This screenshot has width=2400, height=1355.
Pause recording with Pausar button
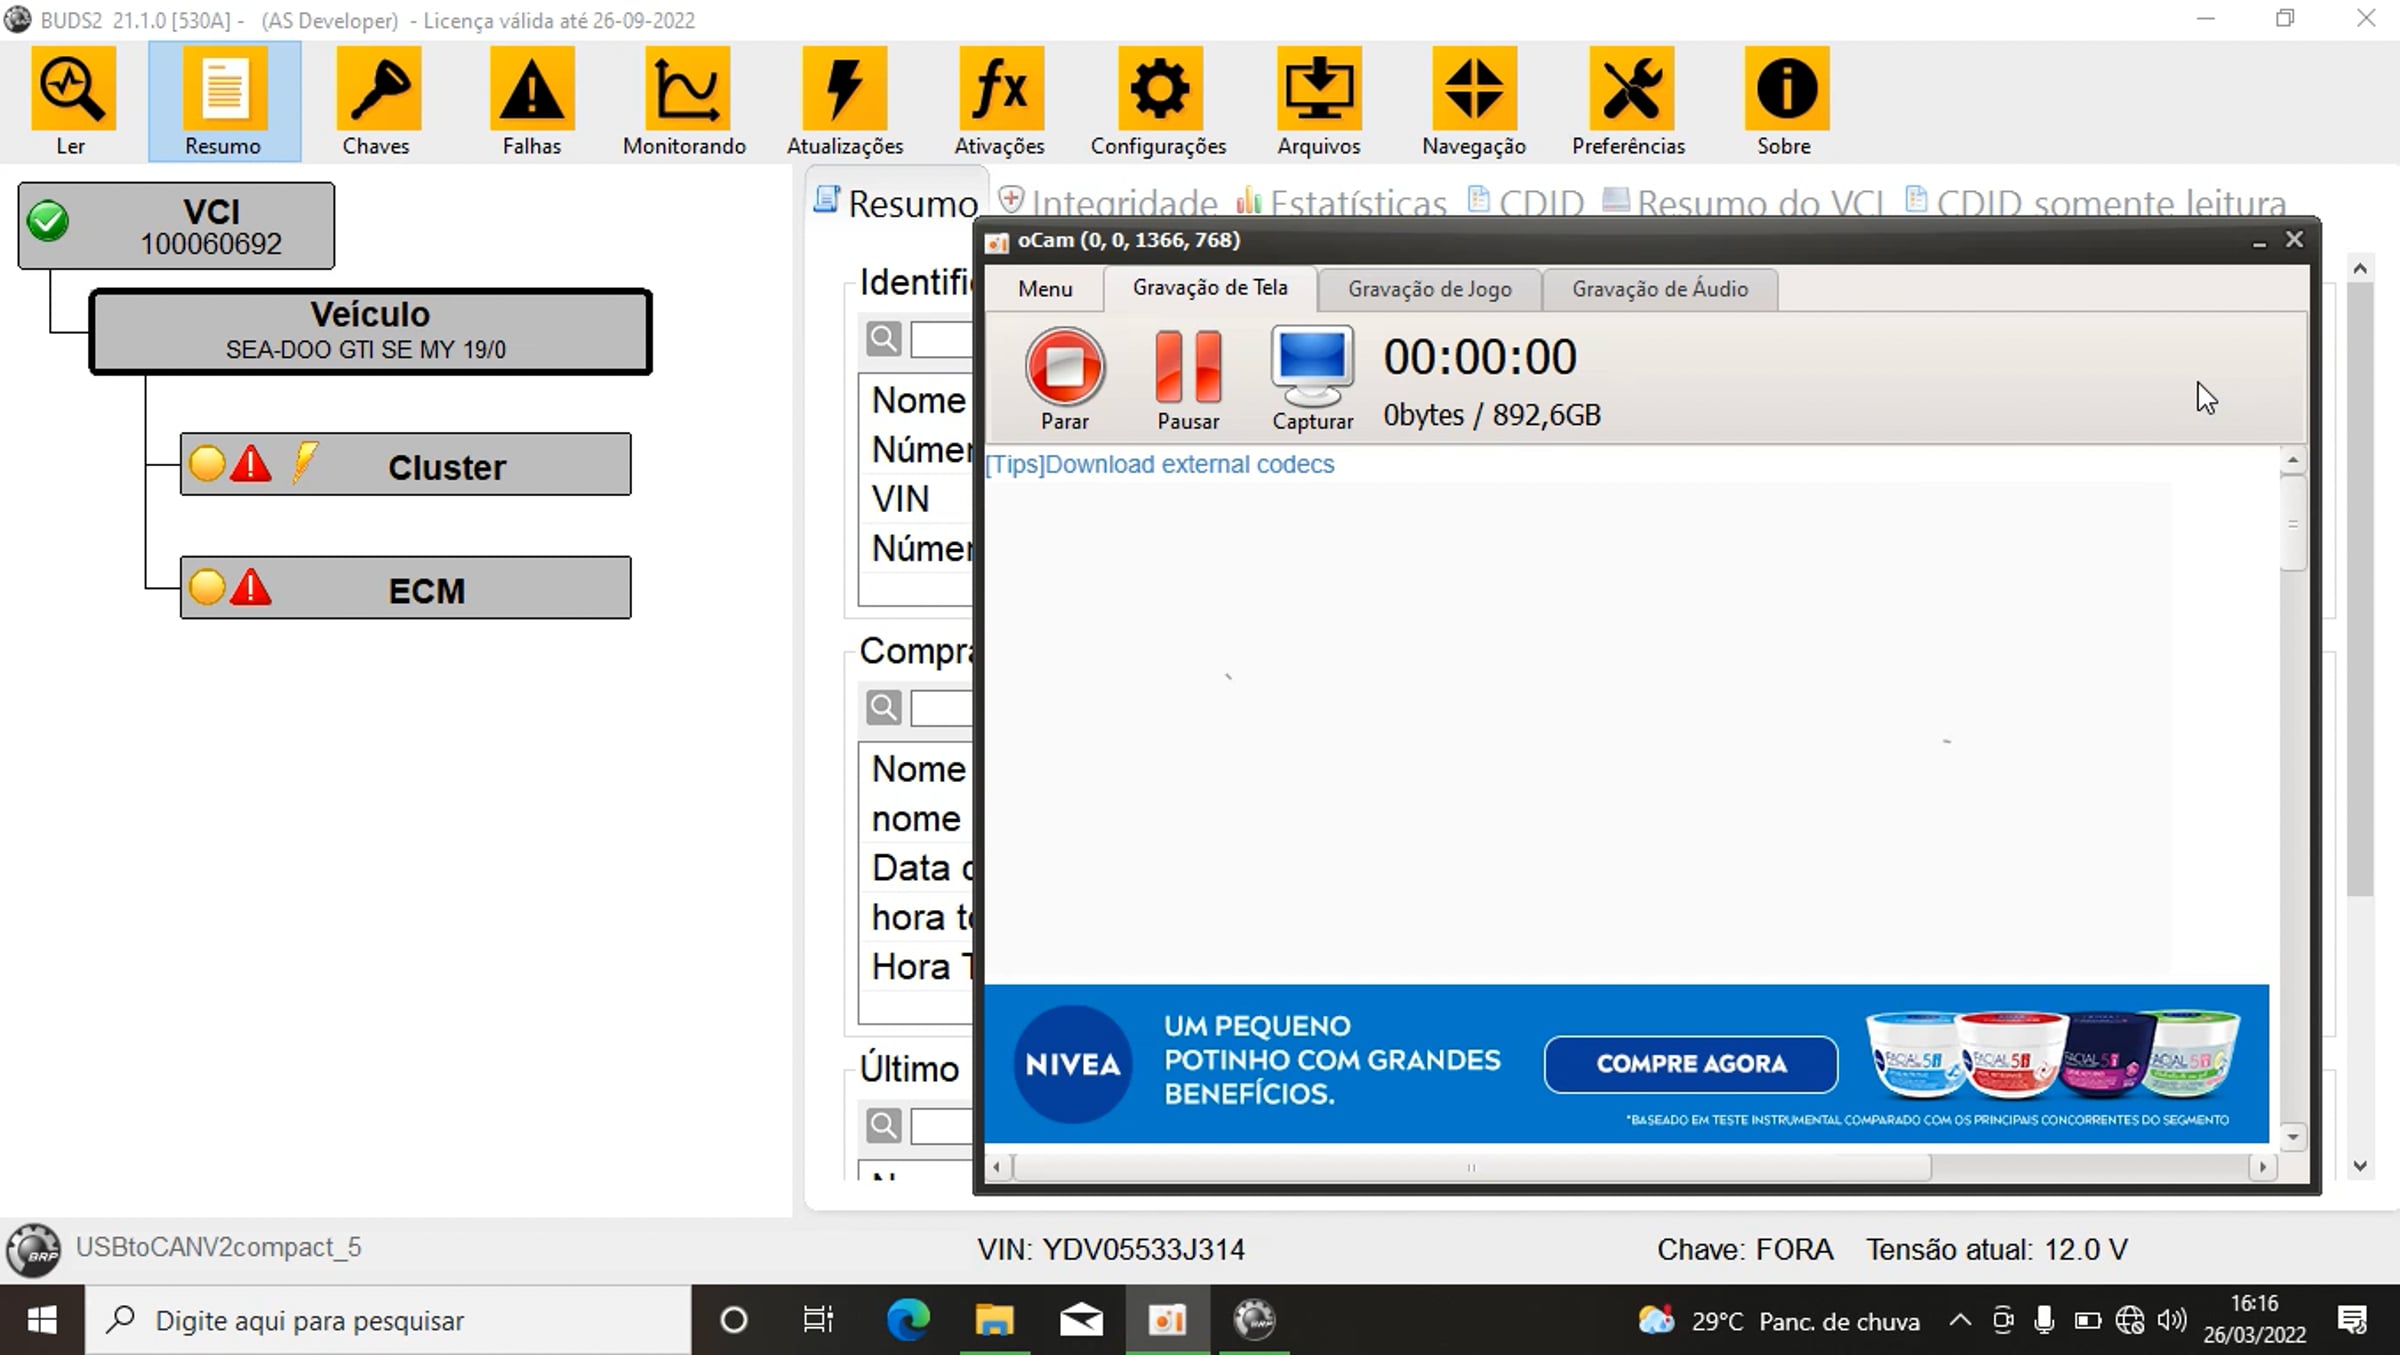pos(1188,378)
